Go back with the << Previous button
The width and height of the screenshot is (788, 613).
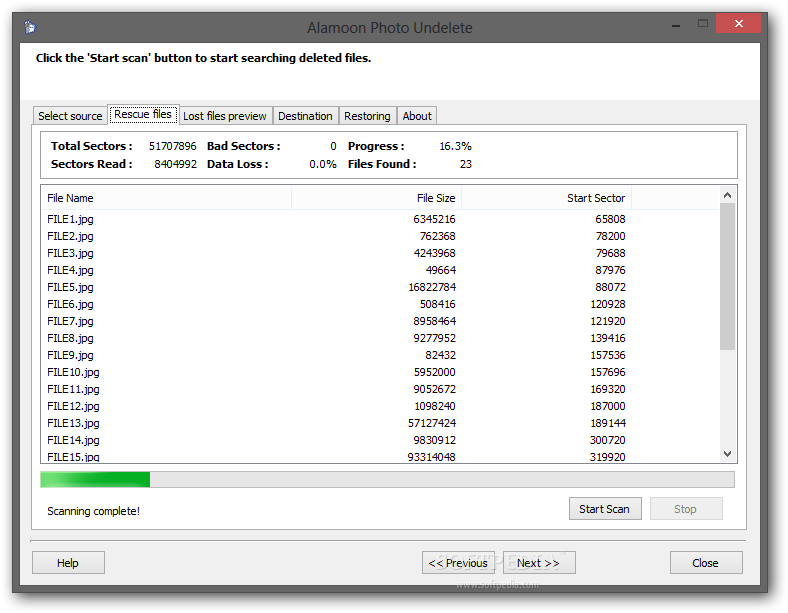[x=458, y=563]
